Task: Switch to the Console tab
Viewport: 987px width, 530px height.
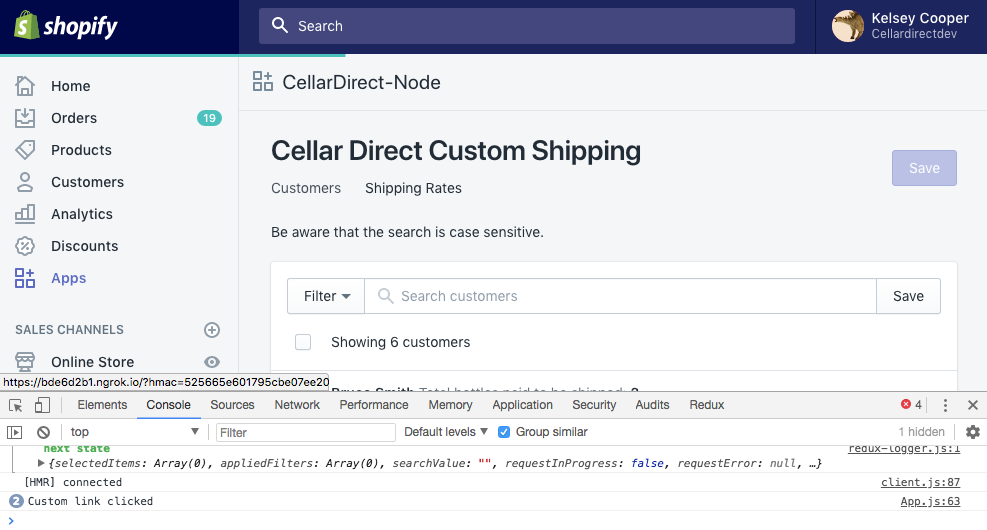Action: 168,405
